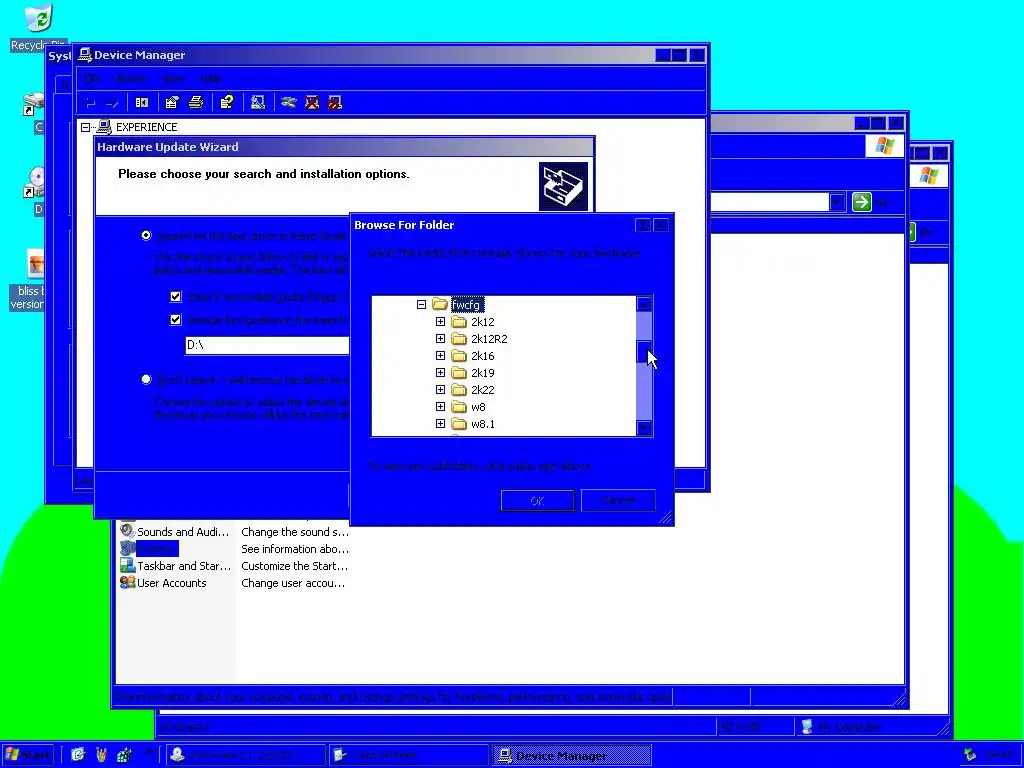The image size is (1024, 768).
Task: Click the w8.1 folder icon
Action: [x=460, y=424]
